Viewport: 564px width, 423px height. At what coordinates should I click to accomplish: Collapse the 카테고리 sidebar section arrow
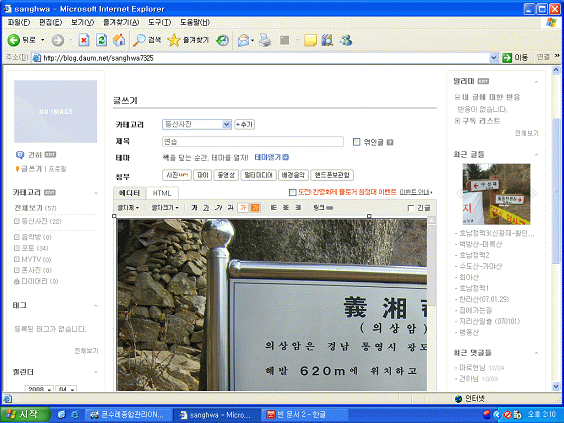point(96,193)
